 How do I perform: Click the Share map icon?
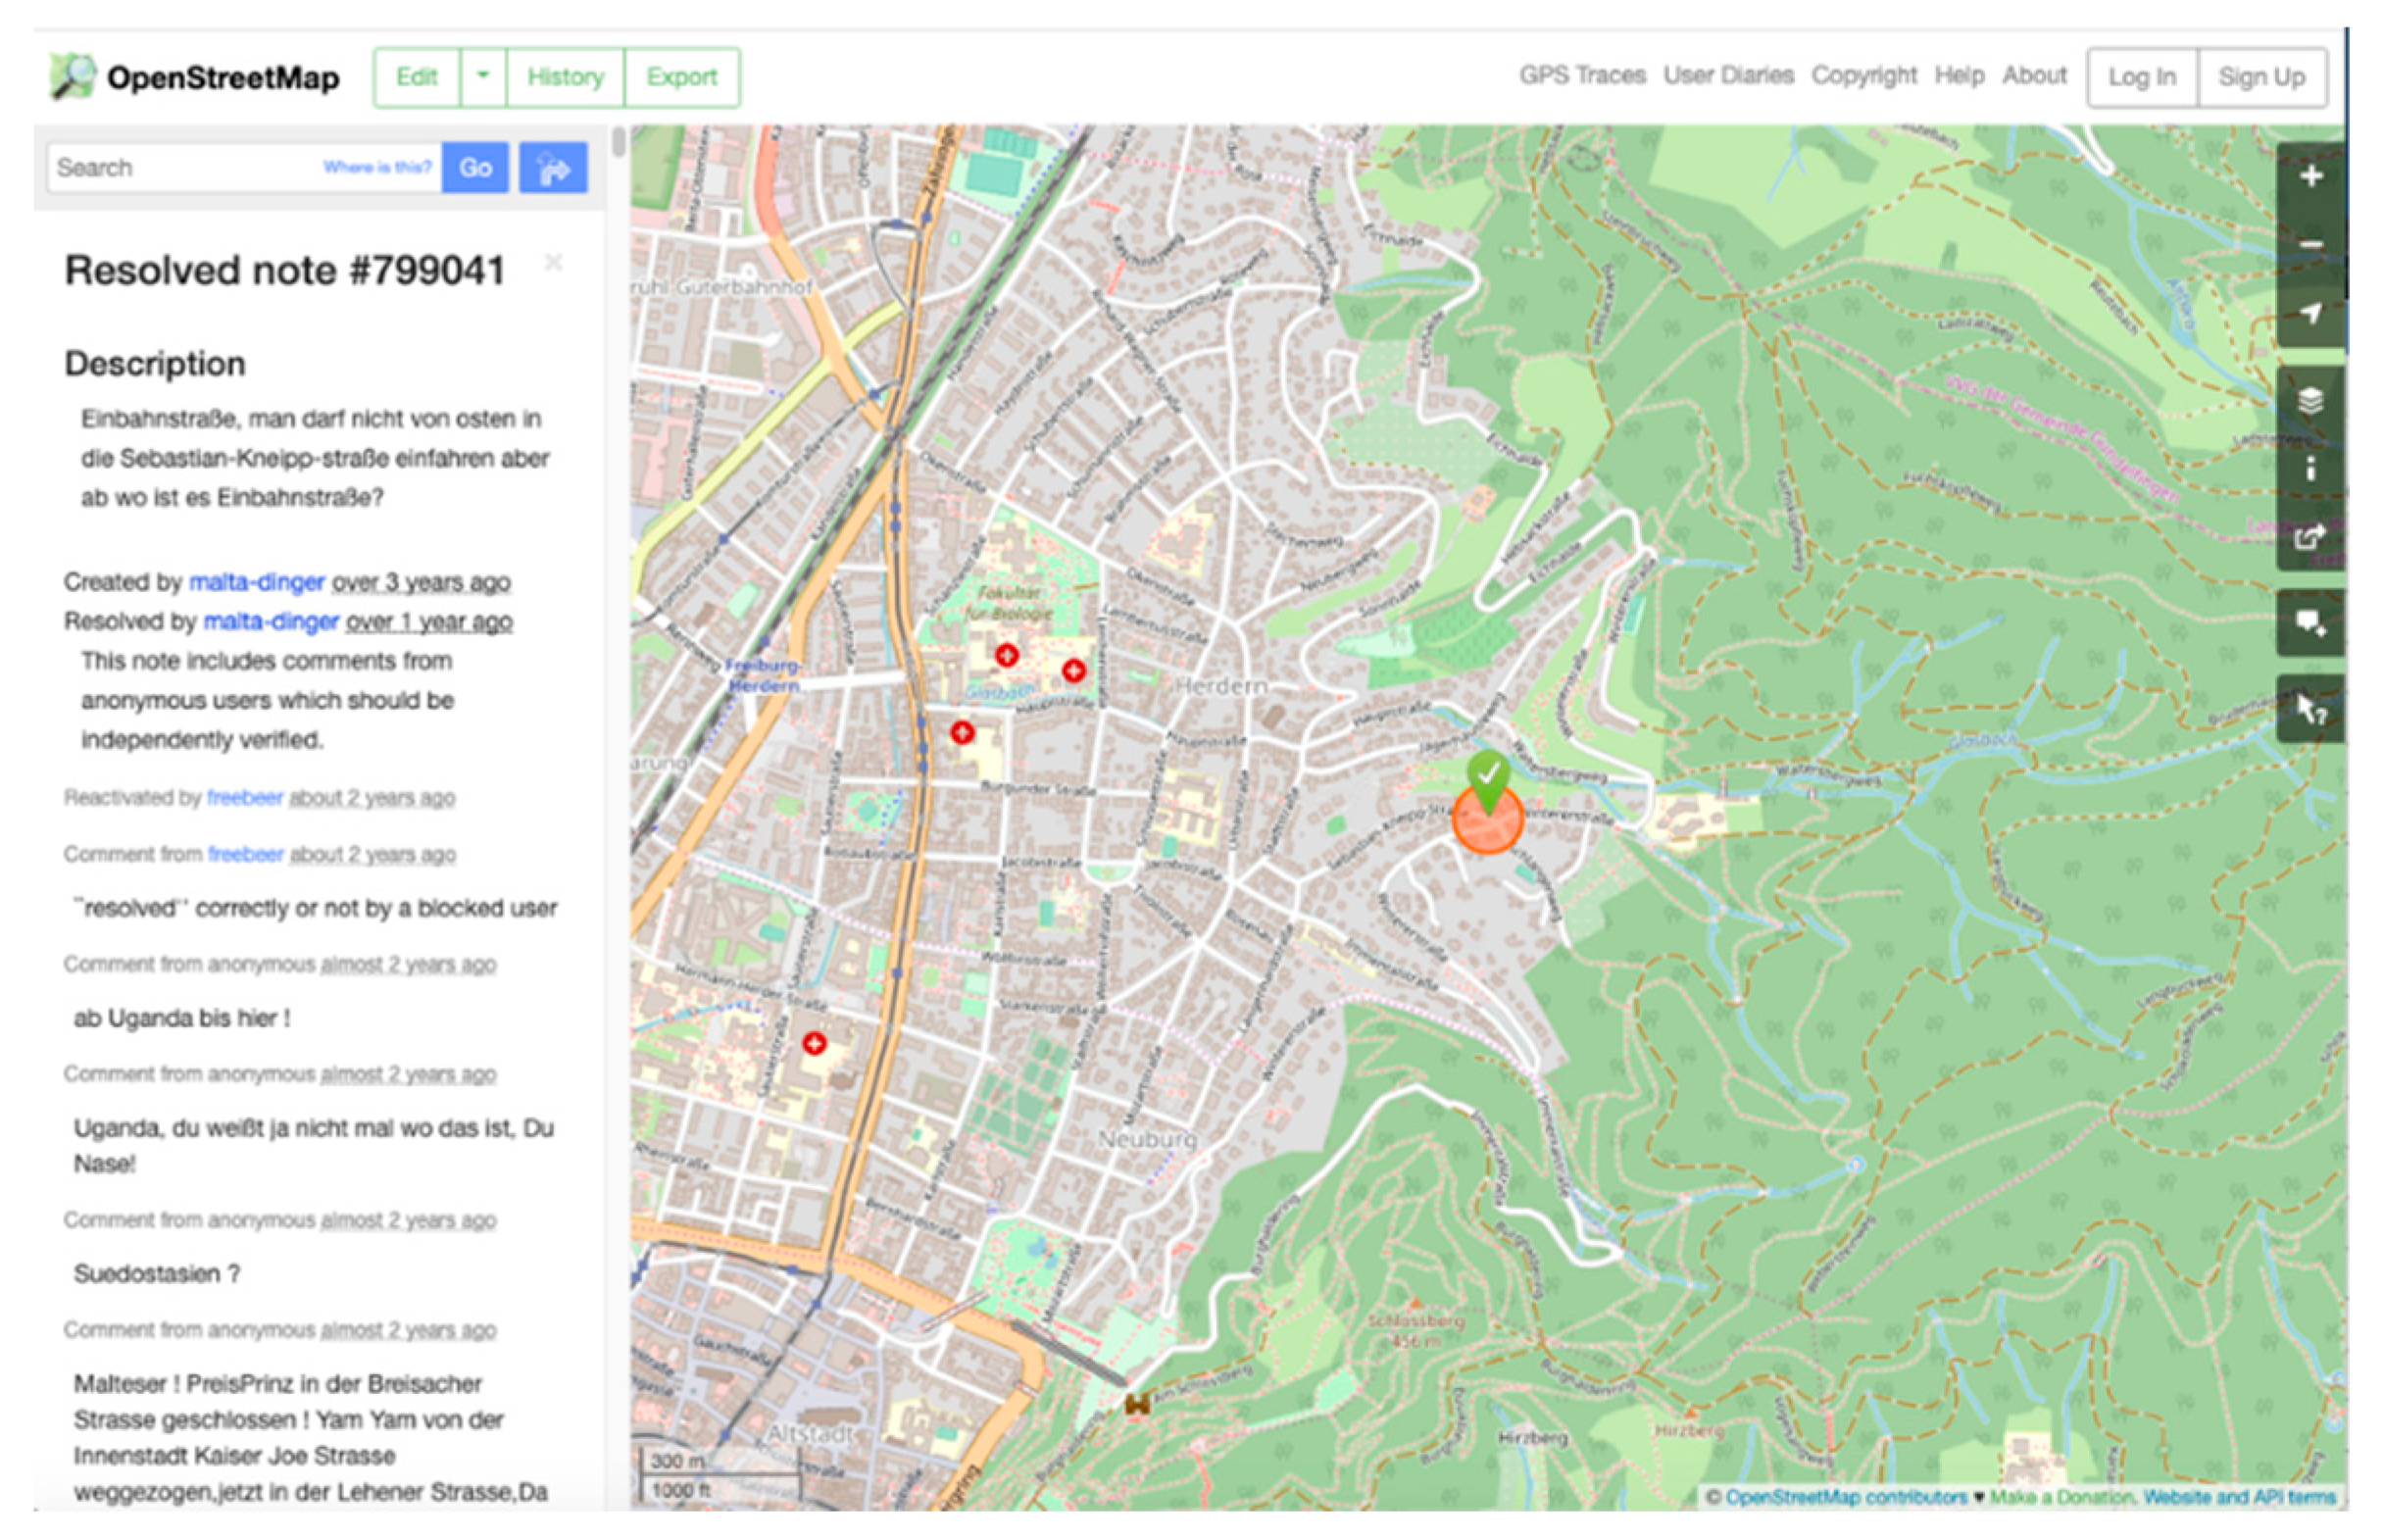pos(2310,537)
